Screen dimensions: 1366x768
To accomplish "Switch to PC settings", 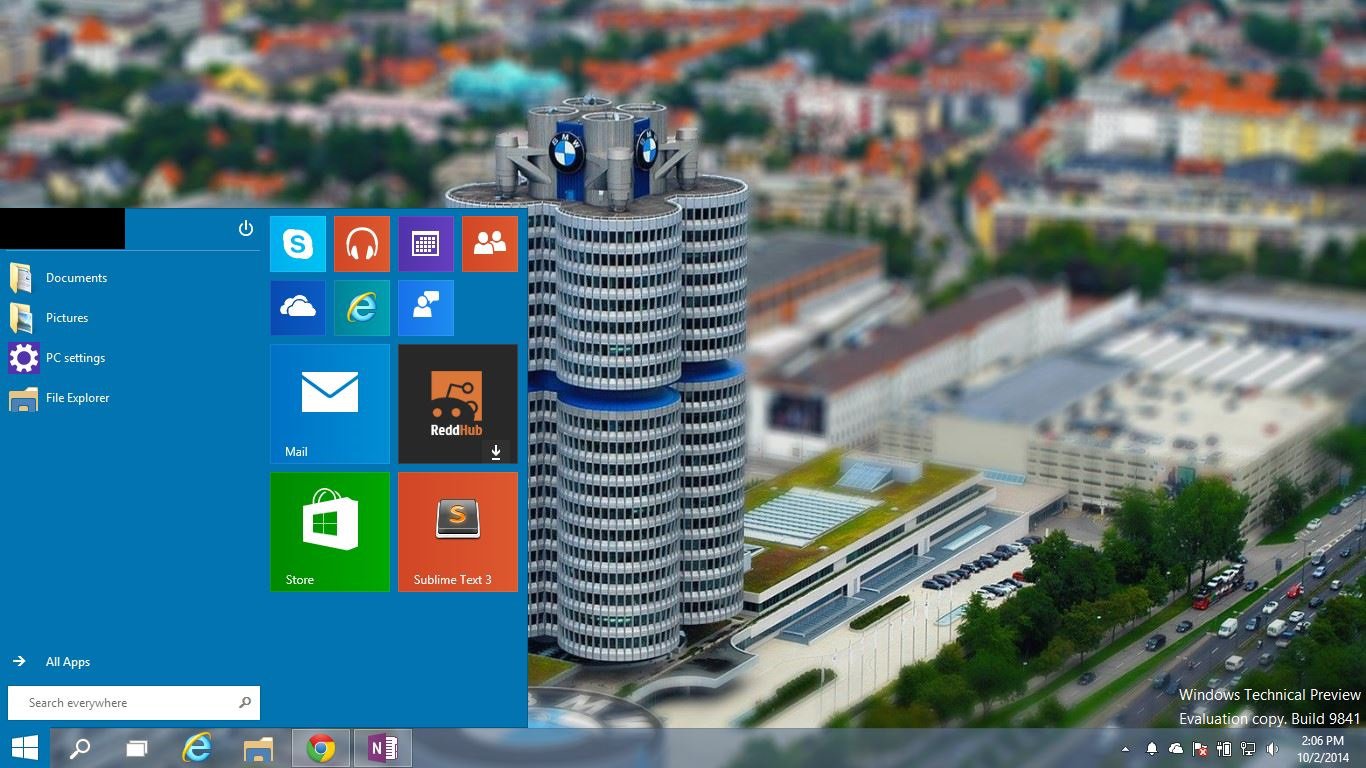I will click(x=74, y=357).
